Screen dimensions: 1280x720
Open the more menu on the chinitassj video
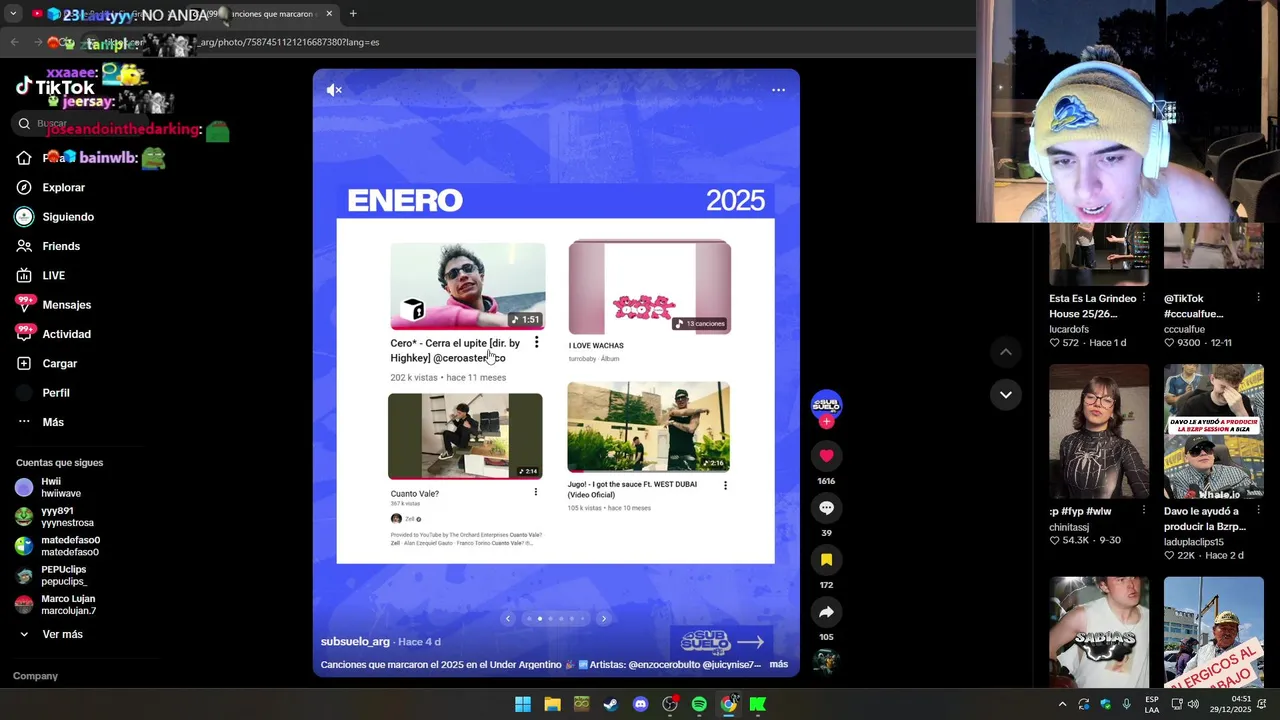click(1144, 510)
